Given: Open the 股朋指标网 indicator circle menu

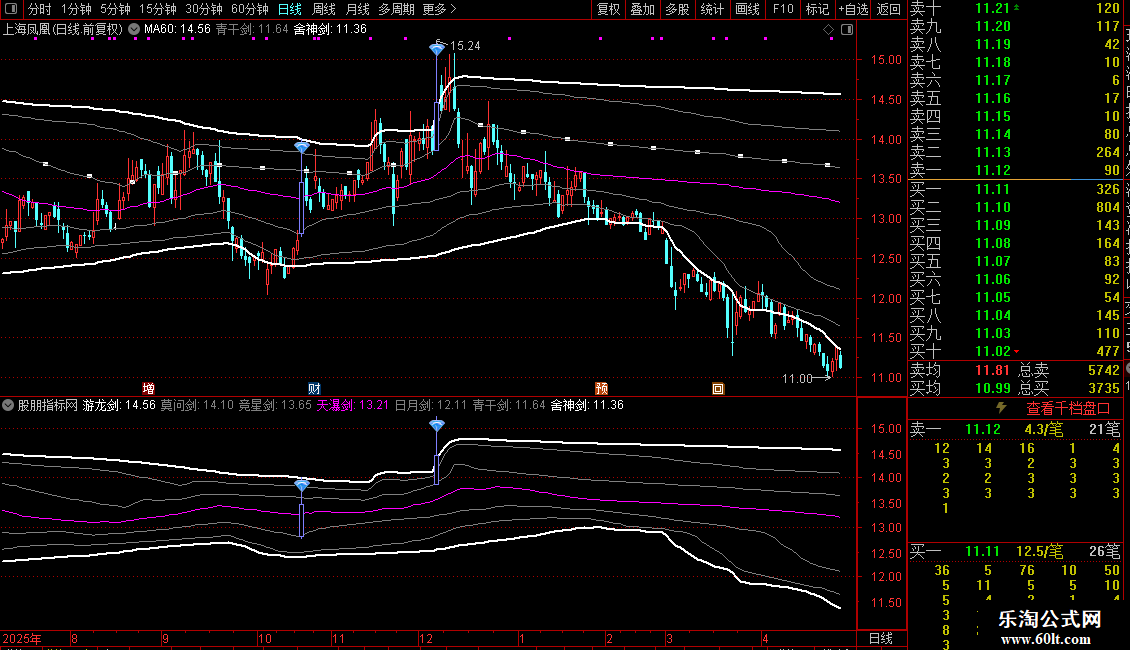Looking at the screenshot, I should point(8,405).
